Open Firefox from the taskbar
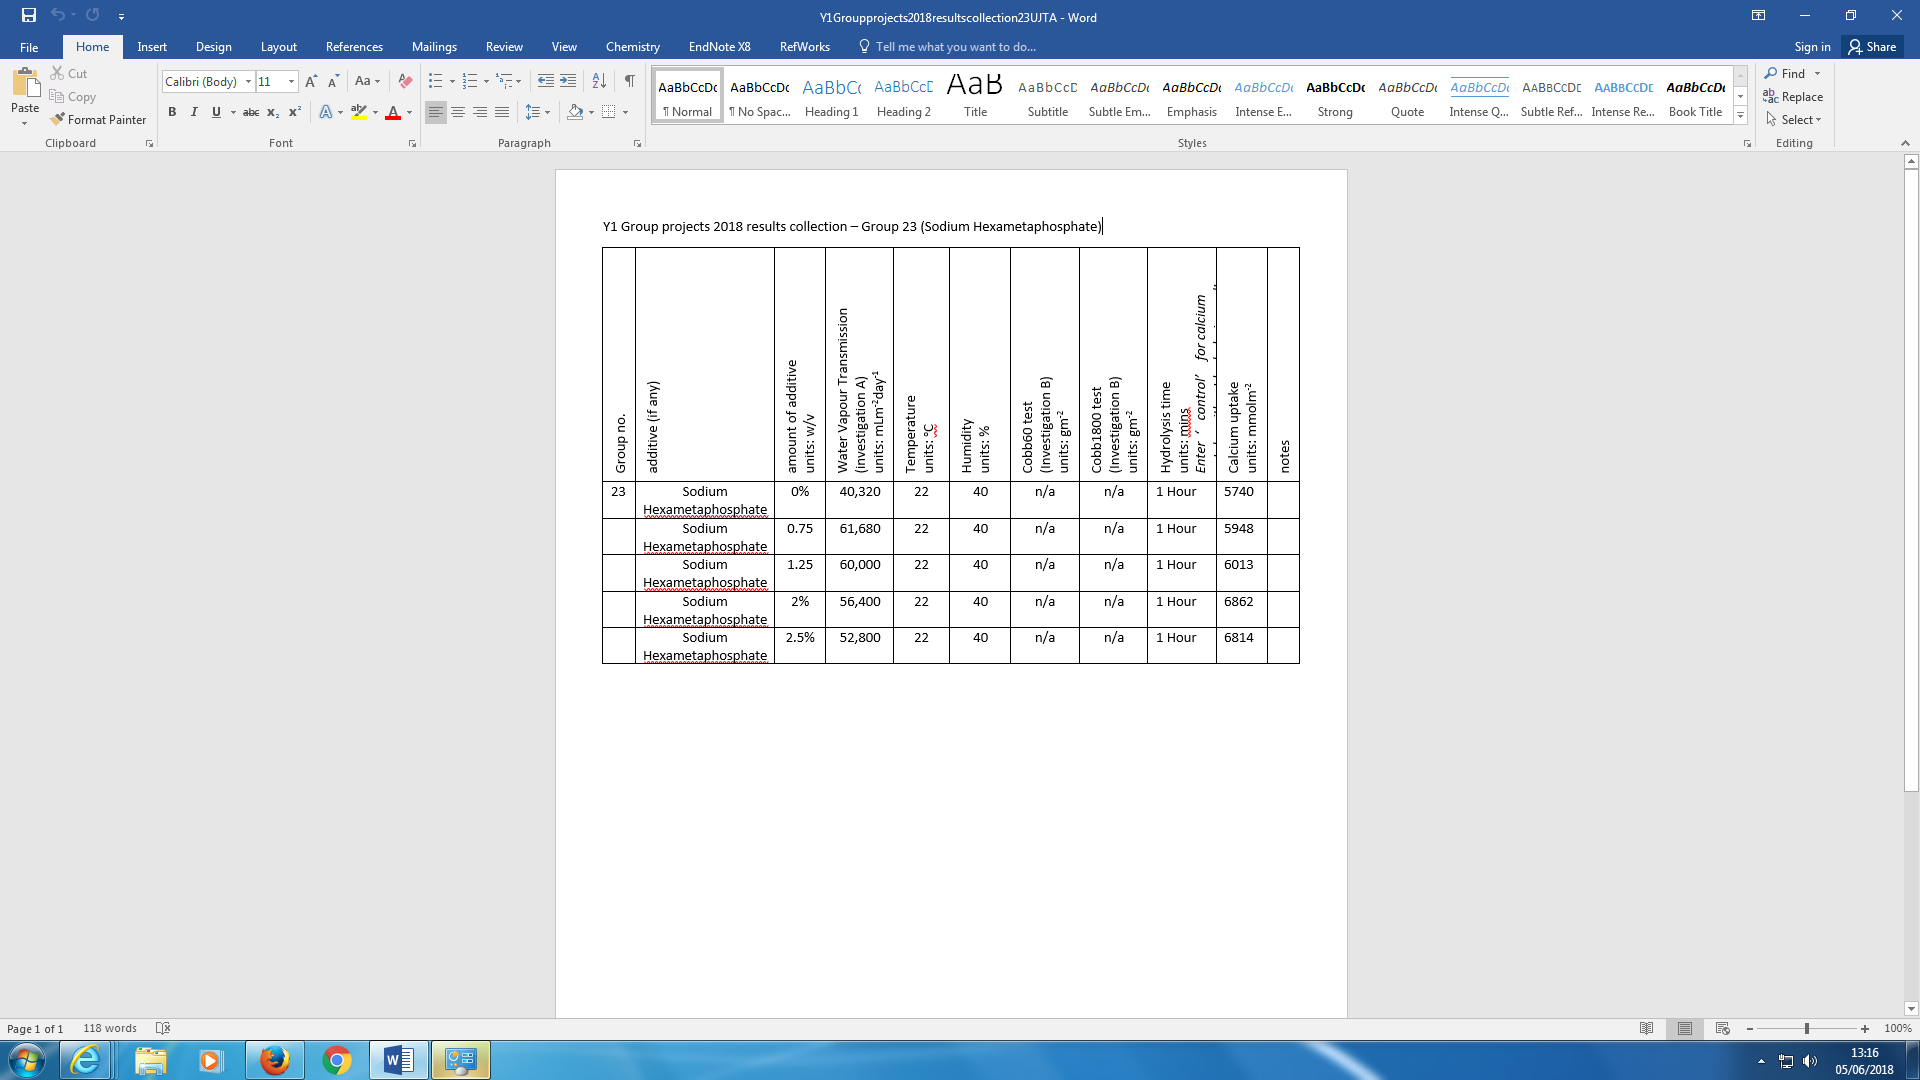 [274, 1060]
